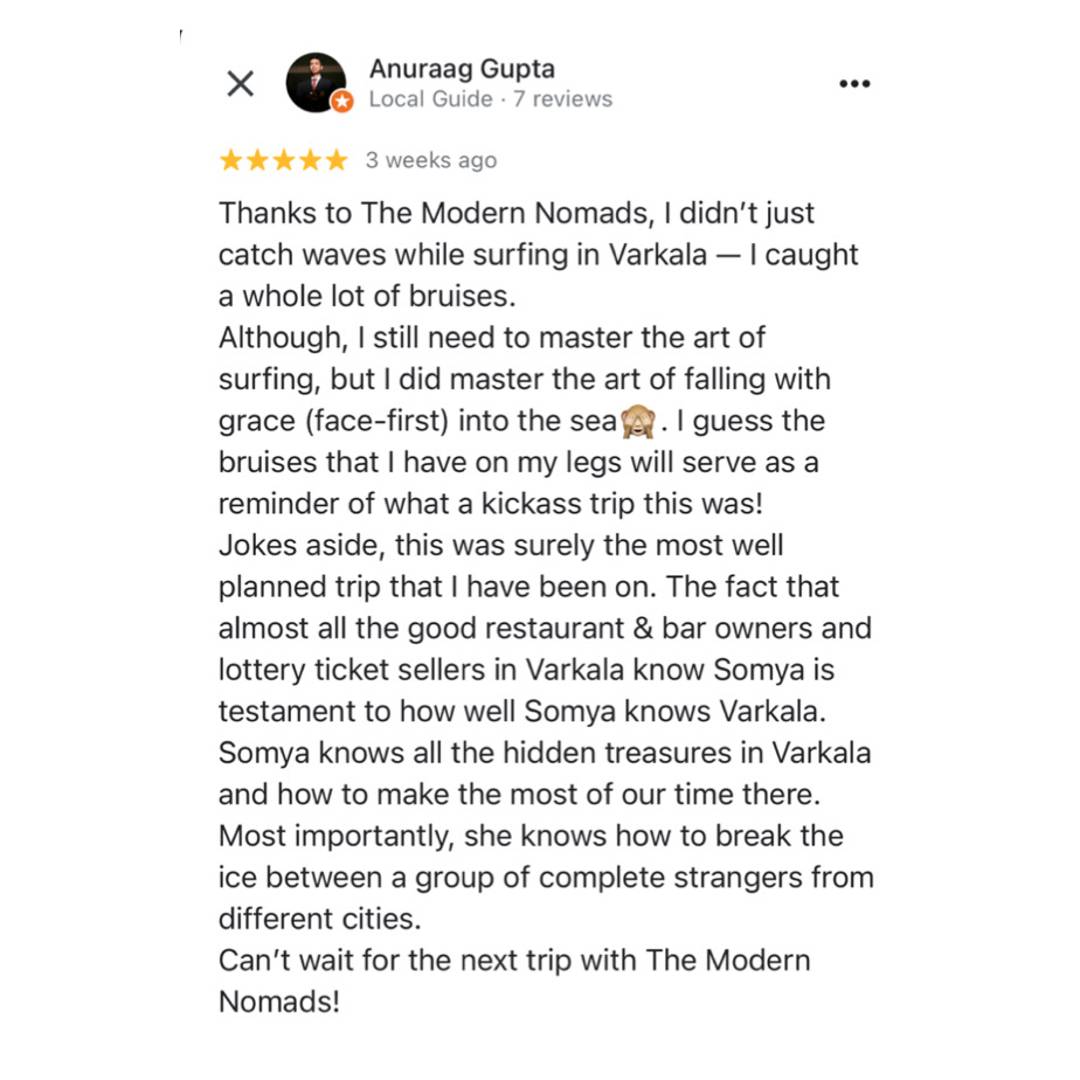The height and width of the screenshot is (1080, 1080).
Task: Click the line starting "Most importantly, she knows"
Action: (531, 836)
